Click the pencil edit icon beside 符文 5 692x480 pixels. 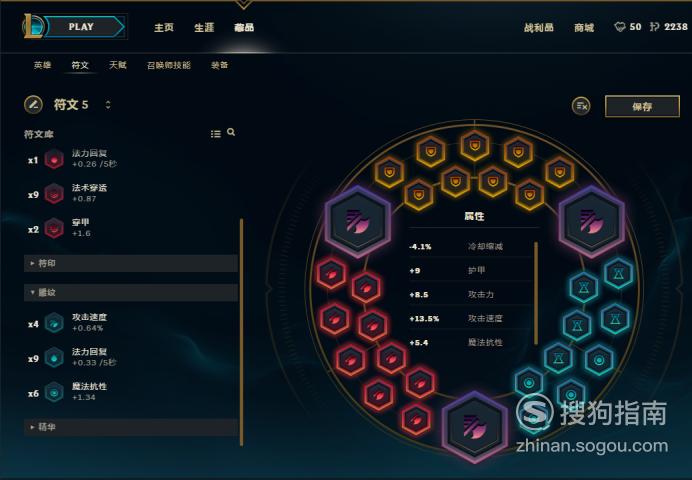pyautogui.click(x=33, y=105)
